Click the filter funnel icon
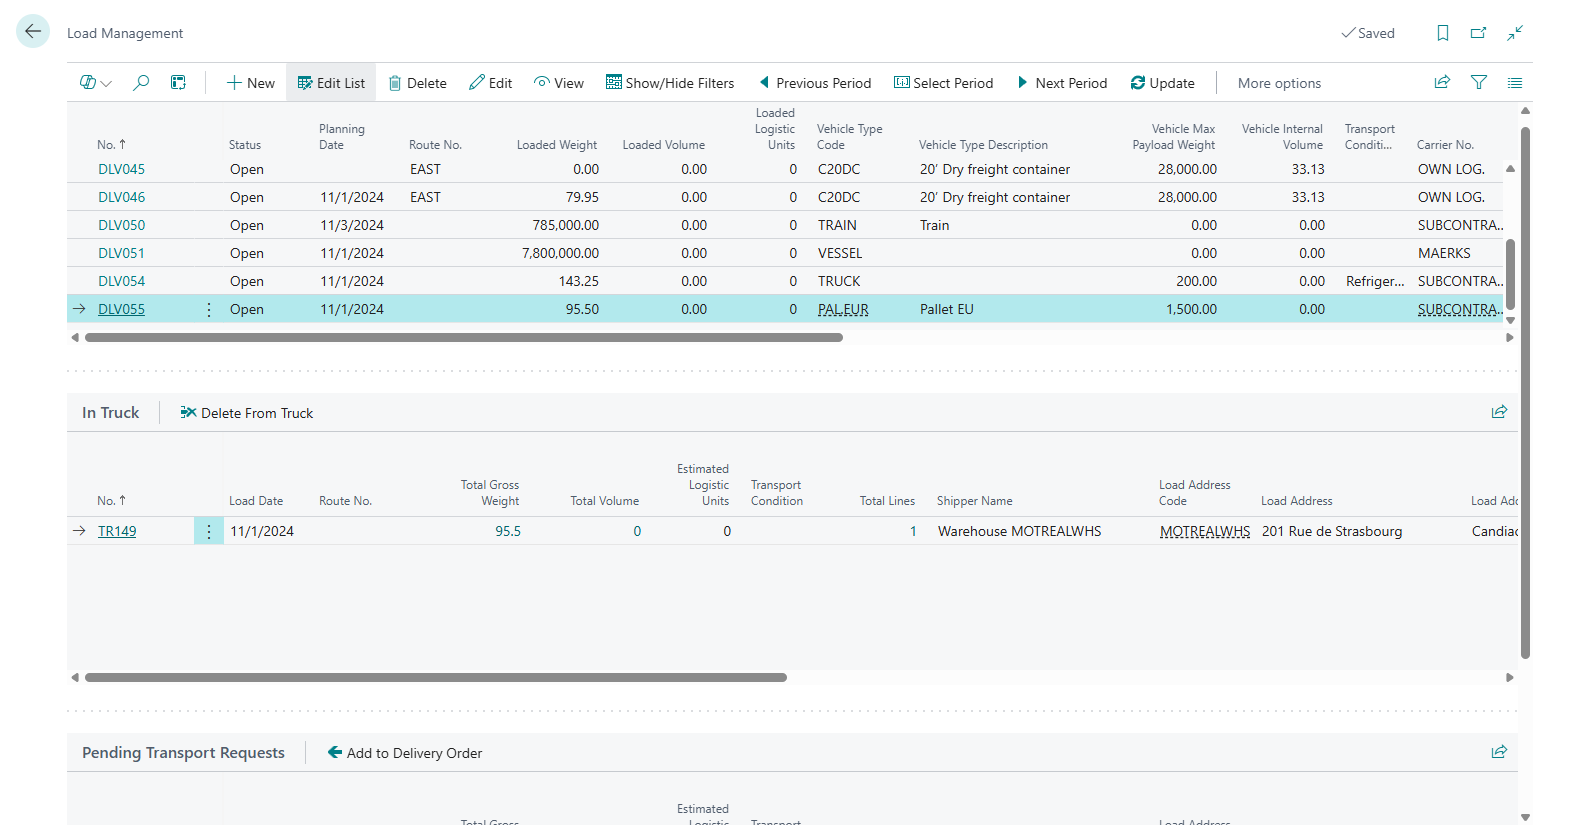 pyautogui.click(x=1478, y=83)
